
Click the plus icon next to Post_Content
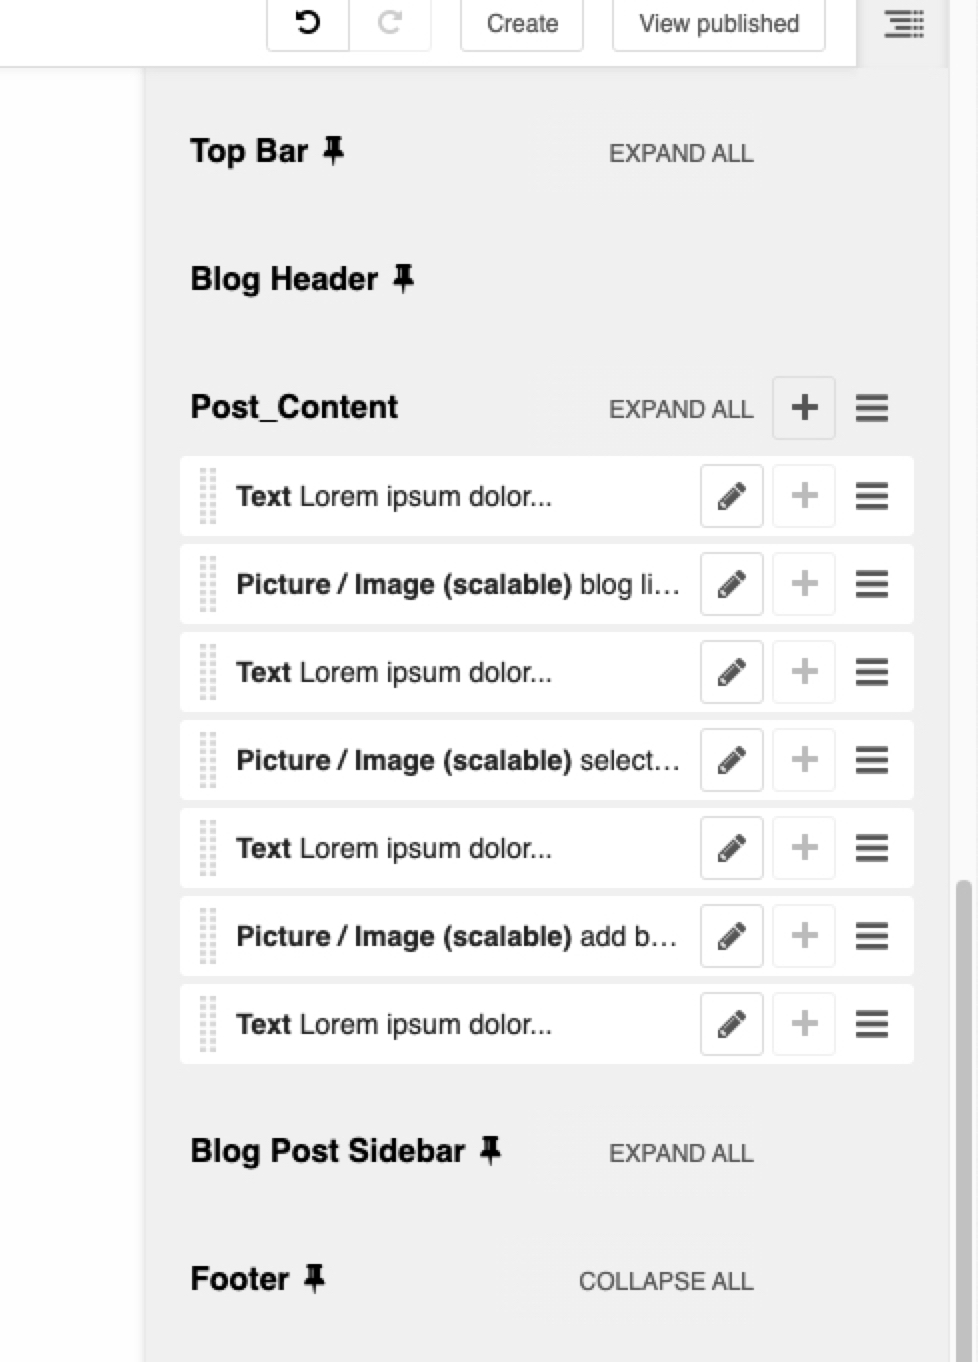click(x=803, y=407)
